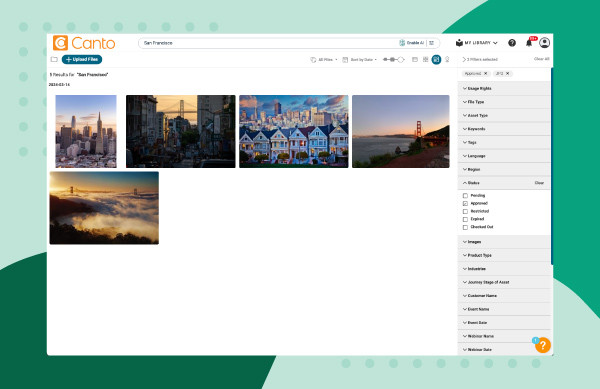Image resolution: width=600 pixels, height=389 pixels.
Task: Adjust the thumbnail size slider
Action: (x=393, y=59)
